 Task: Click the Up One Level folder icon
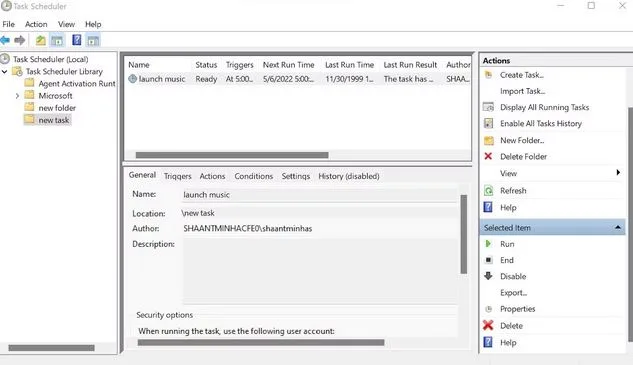(x=40, y=40)
